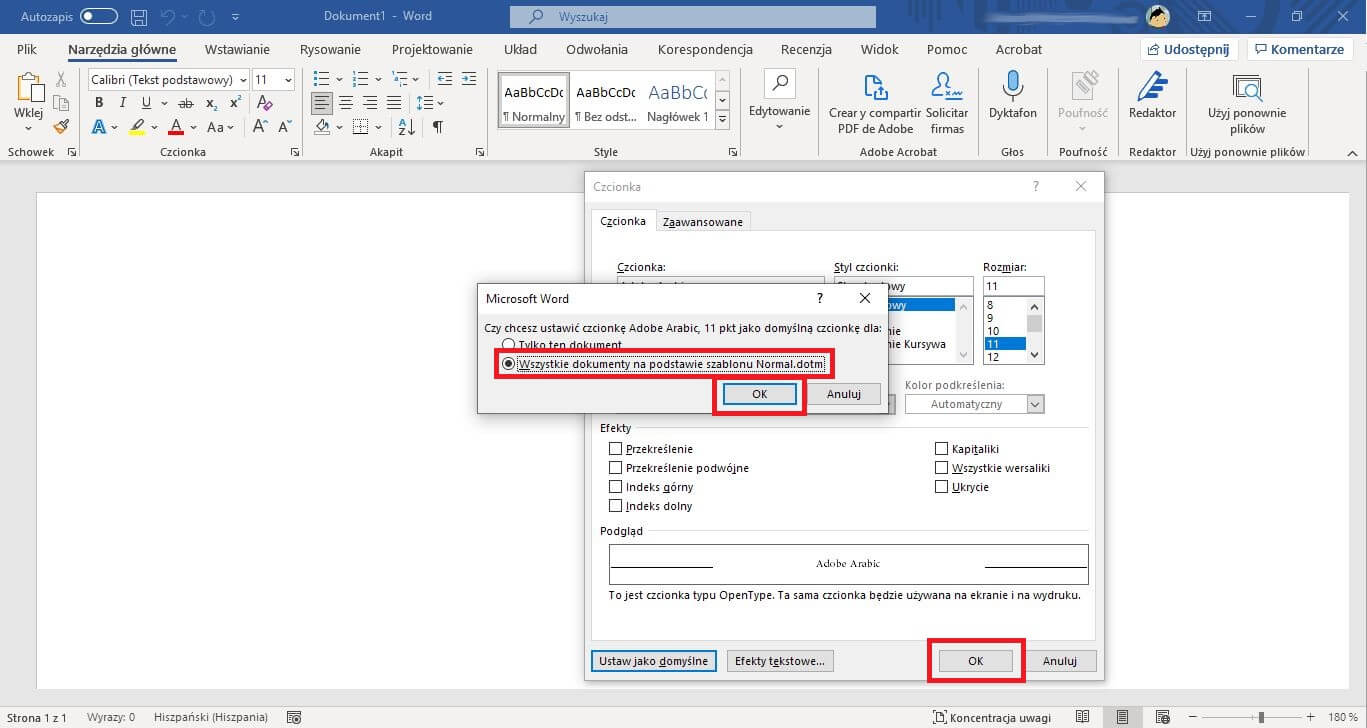
Task: Apply Italic formatting from the ribbon
Action: 123,103
